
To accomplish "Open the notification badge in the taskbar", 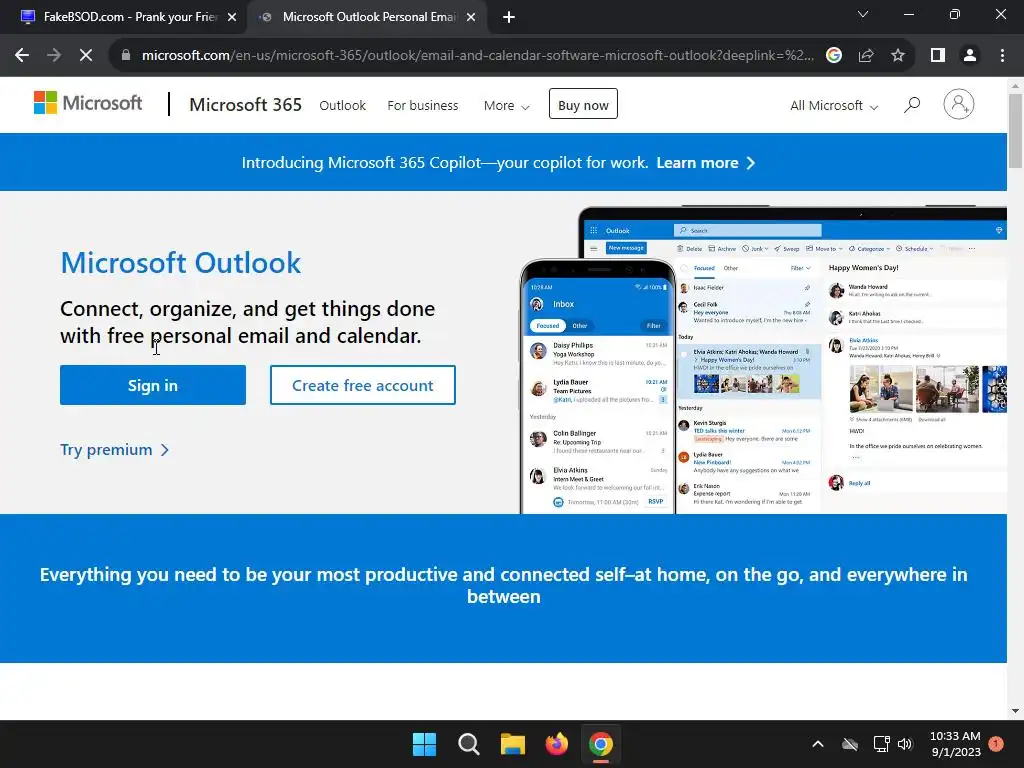I will [x=996, y=744].
